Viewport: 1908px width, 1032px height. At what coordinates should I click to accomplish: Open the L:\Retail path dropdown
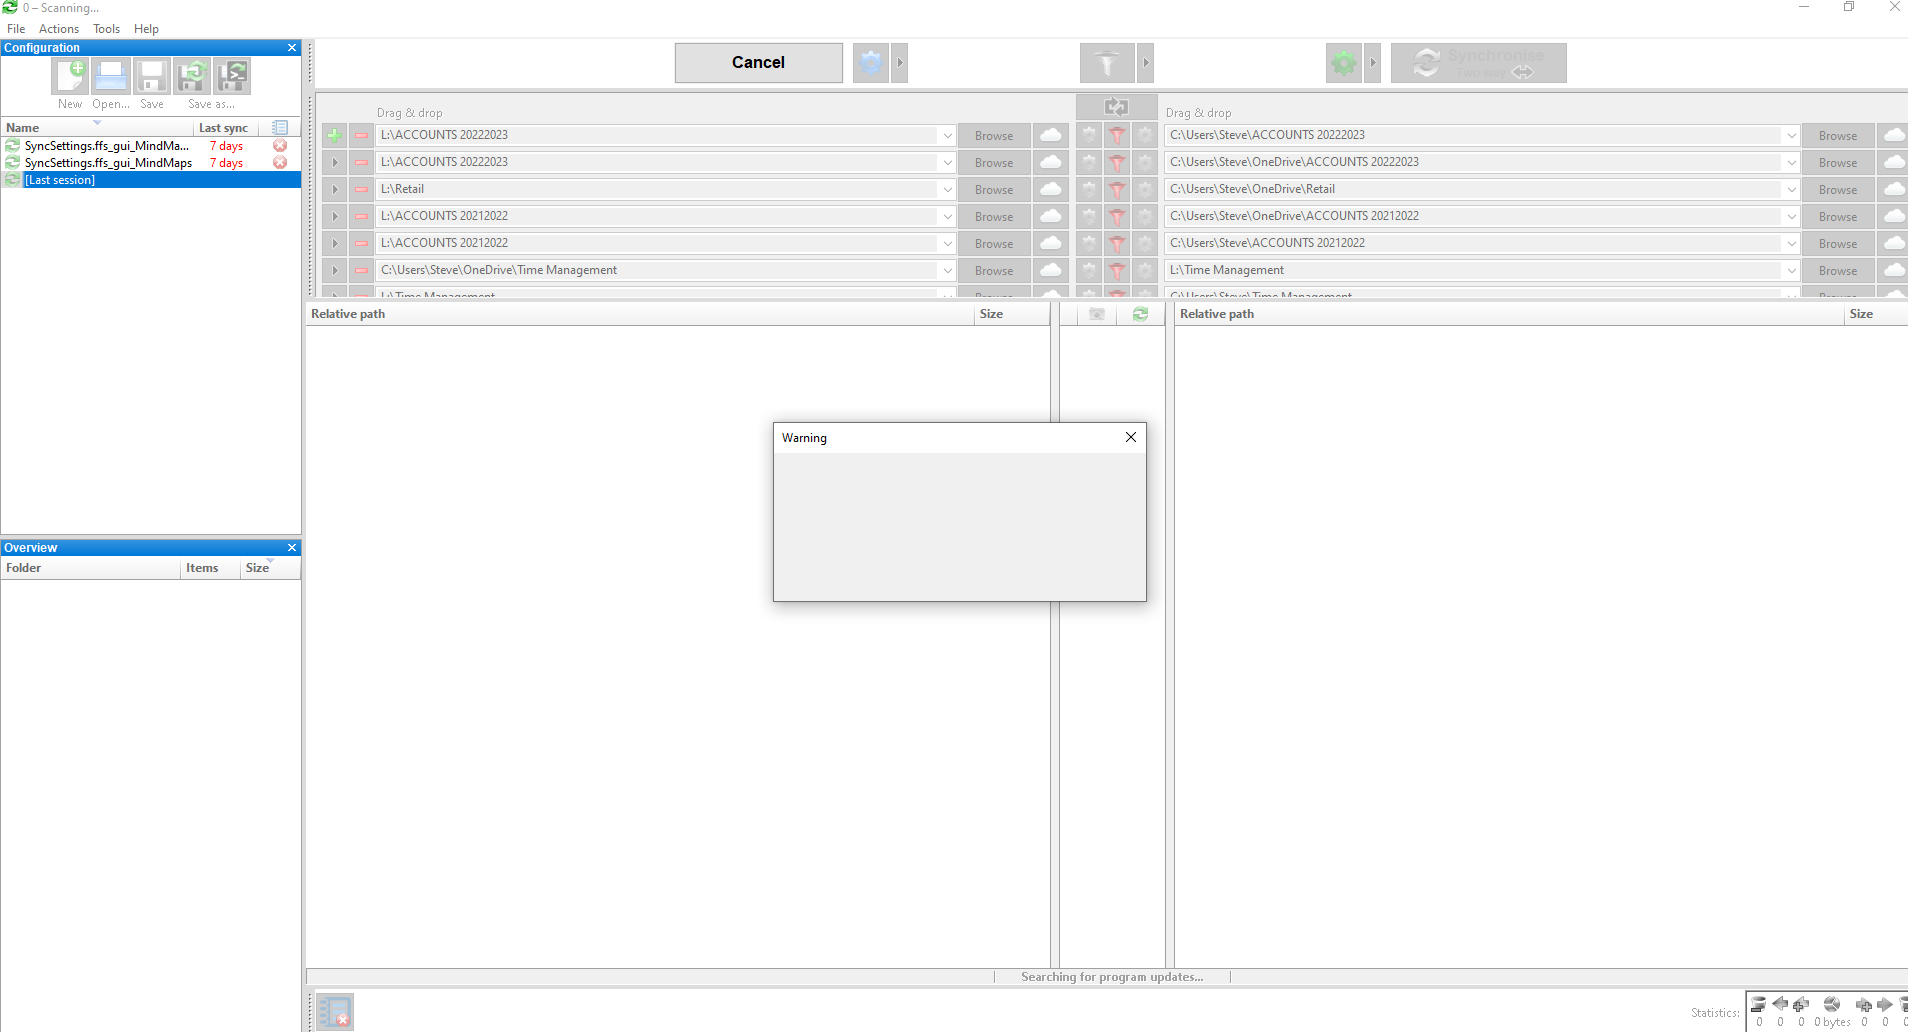click(946, 189)
